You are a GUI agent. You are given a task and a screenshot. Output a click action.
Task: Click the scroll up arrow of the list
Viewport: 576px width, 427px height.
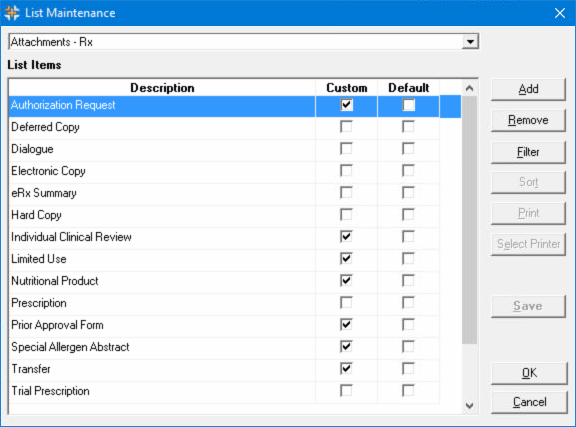coord(469,88)
